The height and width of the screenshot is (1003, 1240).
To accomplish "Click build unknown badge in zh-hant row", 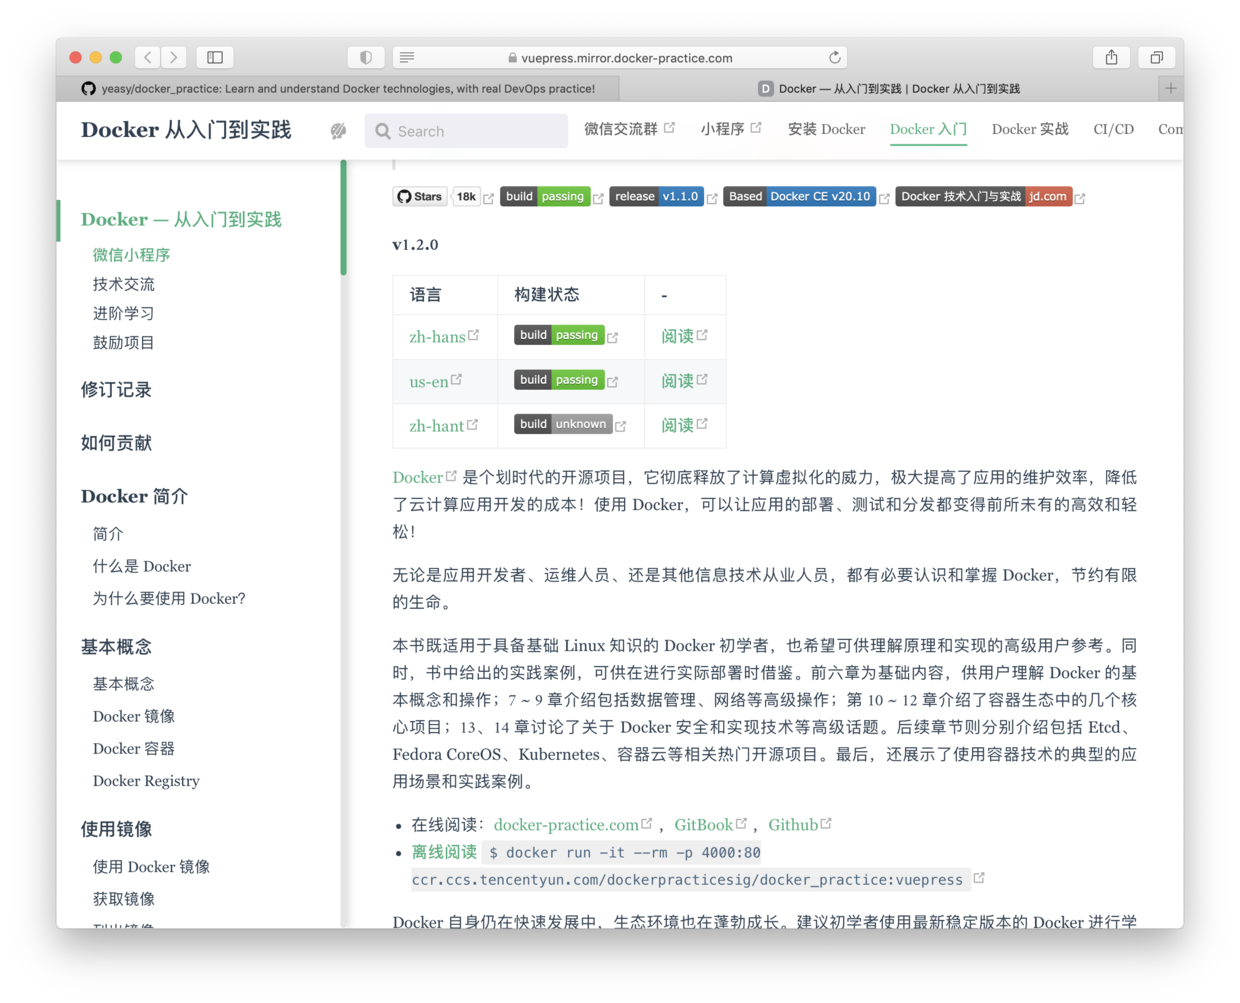I will (x=563, y=424).
